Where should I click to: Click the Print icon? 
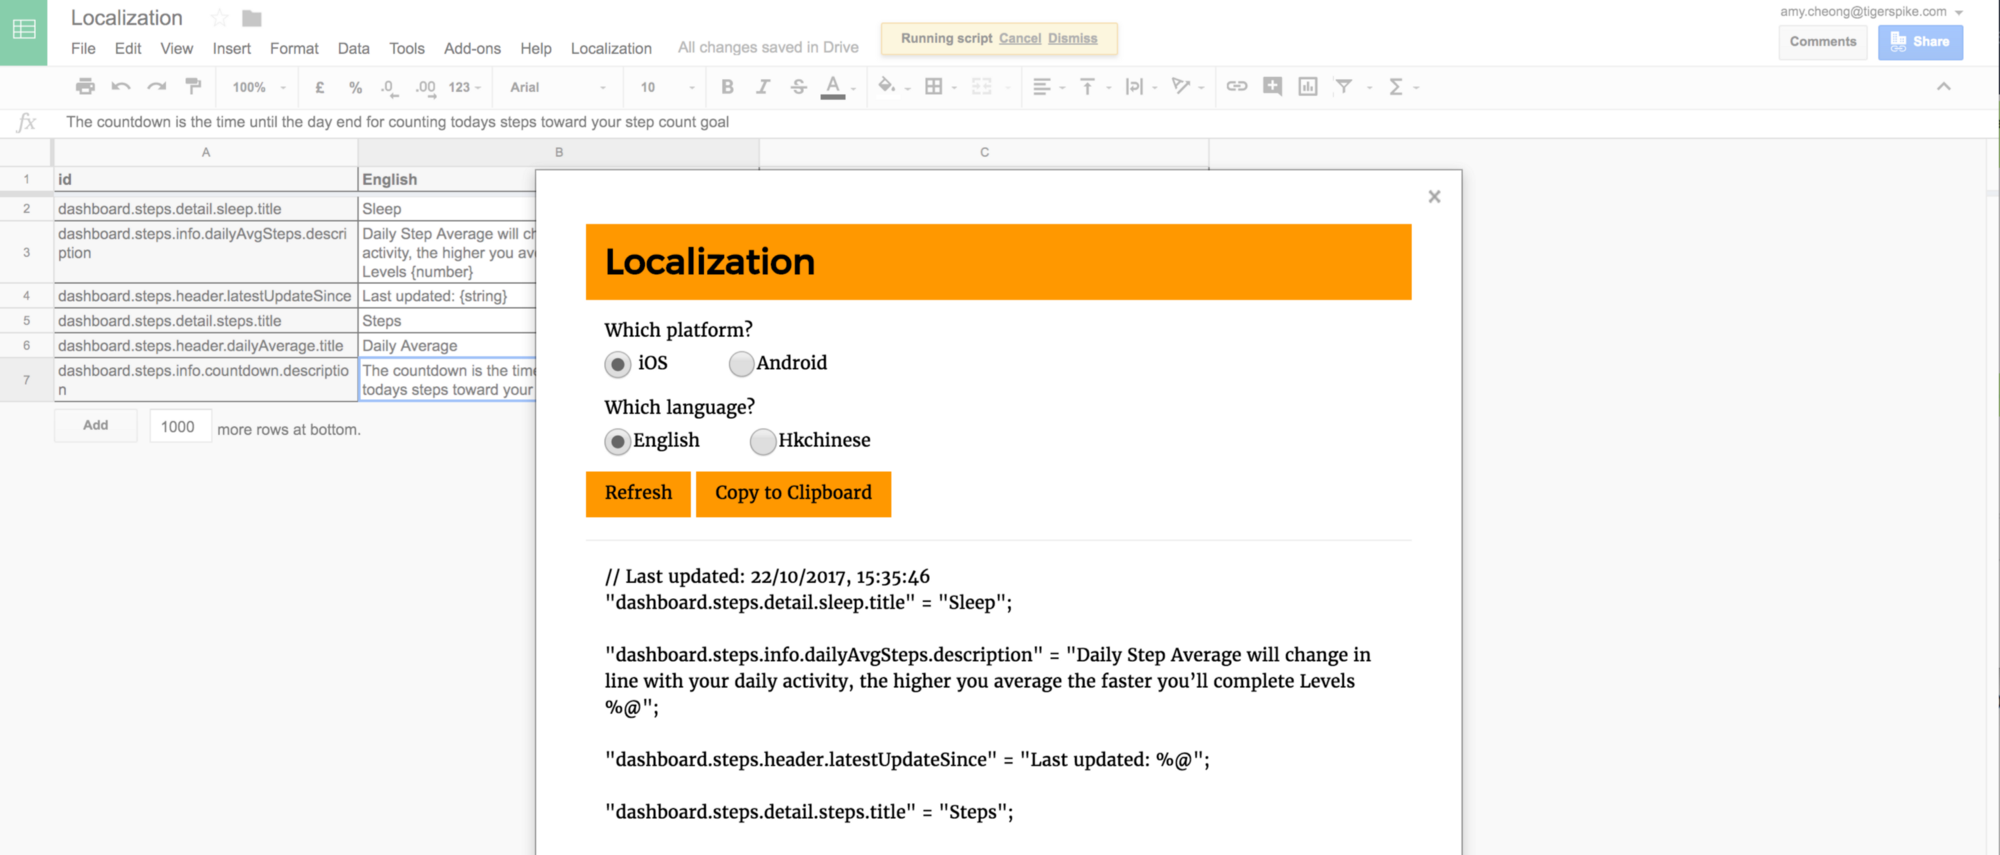[86, 87]
